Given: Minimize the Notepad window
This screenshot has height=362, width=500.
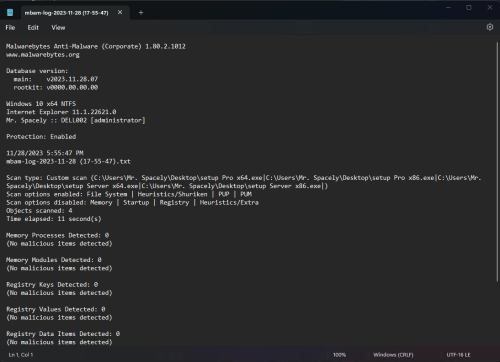Looking at the screenshot, I should tap(448, 7).
